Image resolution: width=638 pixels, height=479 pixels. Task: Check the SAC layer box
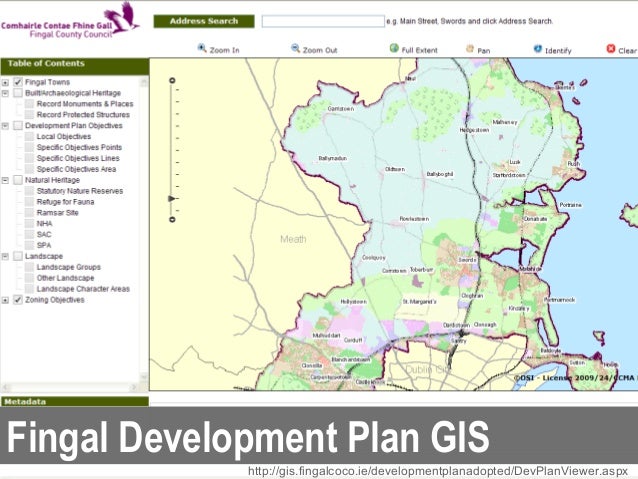(x=29, y=234)
